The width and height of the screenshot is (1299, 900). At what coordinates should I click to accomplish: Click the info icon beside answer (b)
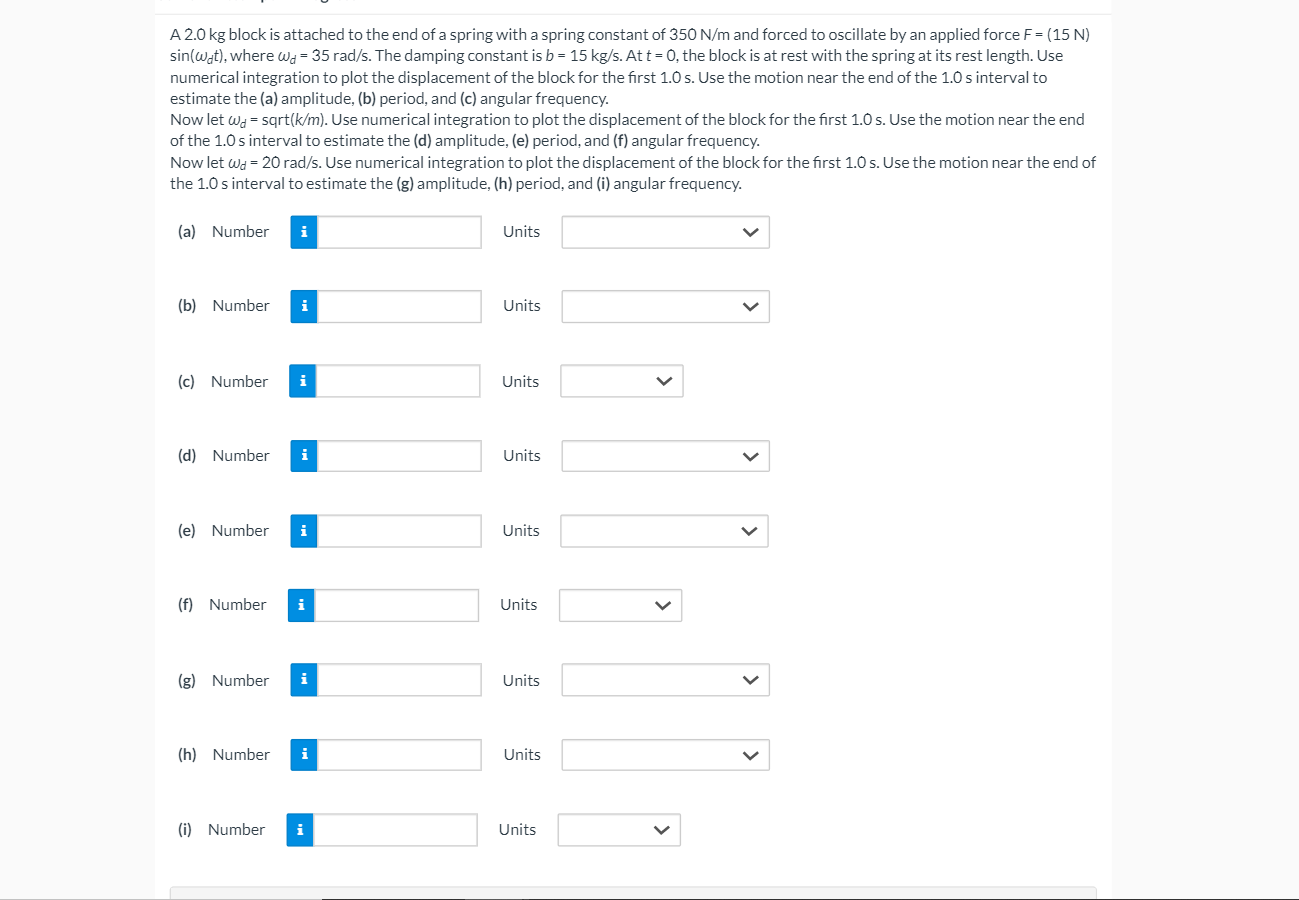click(303, 306)
